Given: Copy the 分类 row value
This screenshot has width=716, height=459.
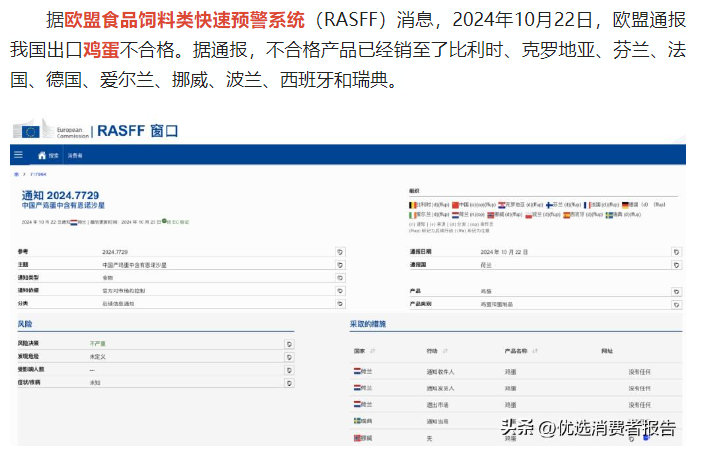Looking at the screenshot, I should (340, 304).
